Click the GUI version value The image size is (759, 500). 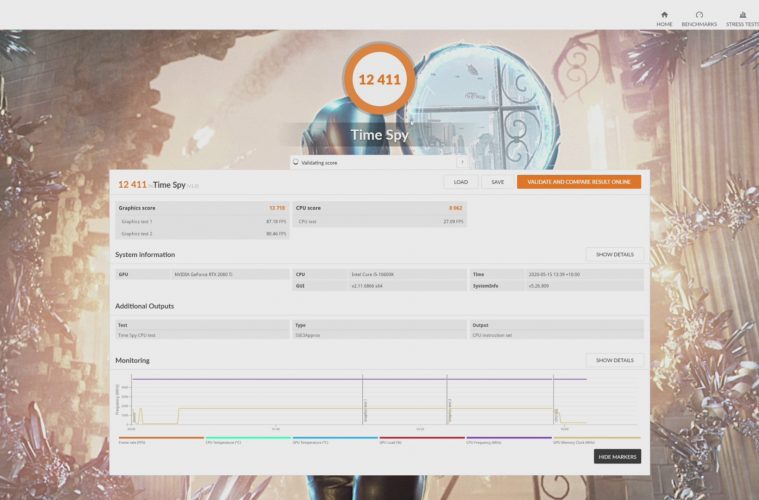tap(367, 286)
